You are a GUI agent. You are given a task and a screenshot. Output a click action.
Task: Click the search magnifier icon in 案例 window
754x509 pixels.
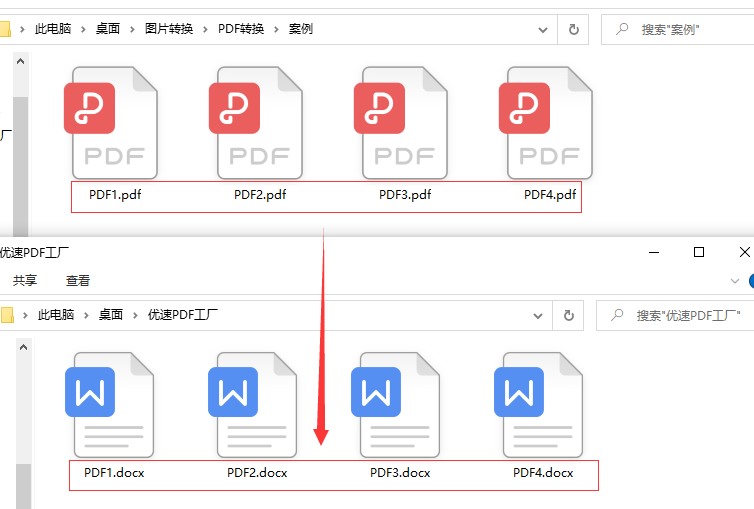click(622, 29)
